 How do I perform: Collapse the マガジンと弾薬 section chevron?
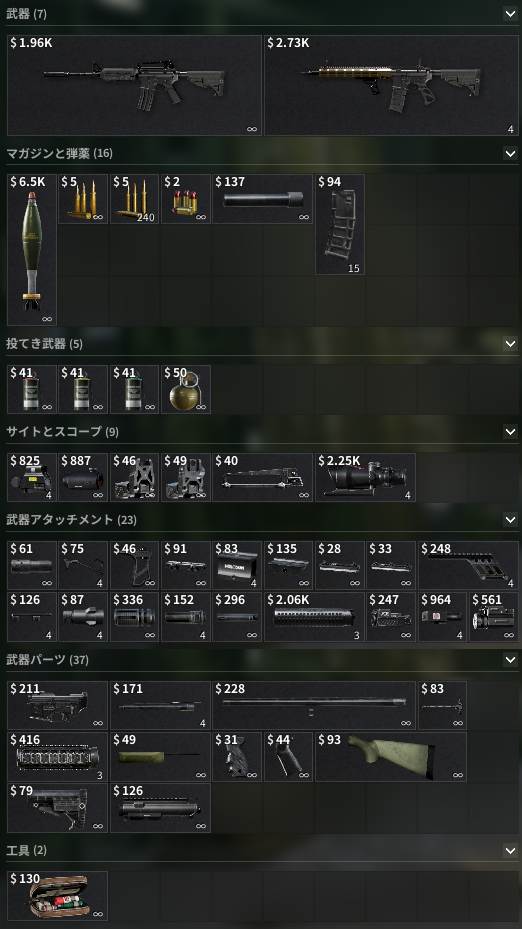(x=510, y=153)
